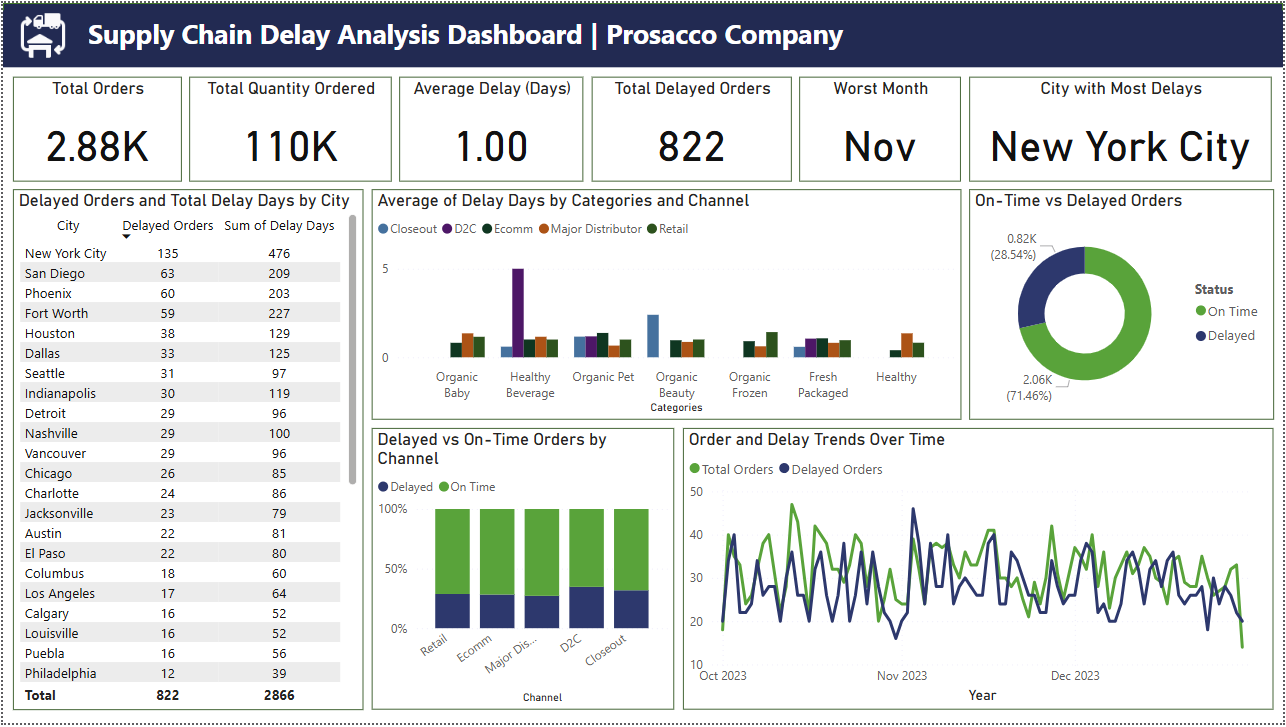
Task: Click the Total Orders KPI card
Action: click(97, 128)
